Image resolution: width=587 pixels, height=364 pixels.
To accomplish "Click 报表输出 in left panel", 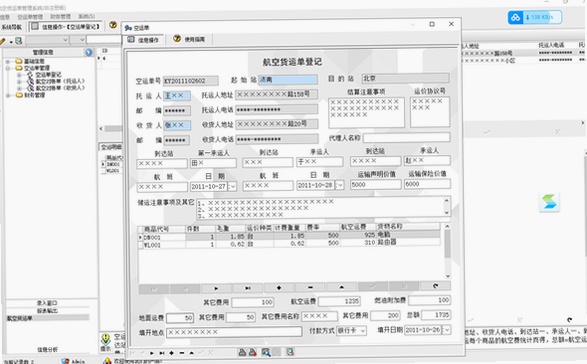I will [x=47, y=311].
